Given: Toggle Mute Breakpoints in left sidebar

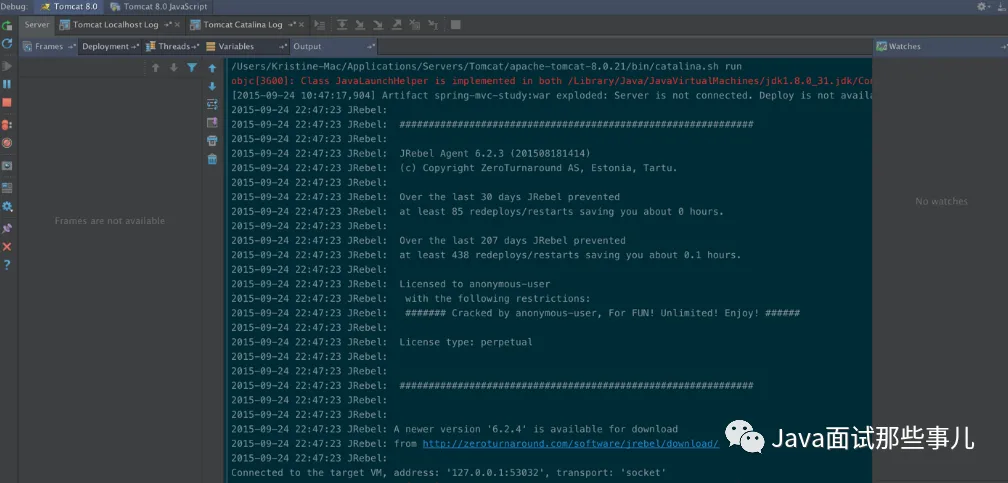Looking at the screenshot, I should point(7,143).
